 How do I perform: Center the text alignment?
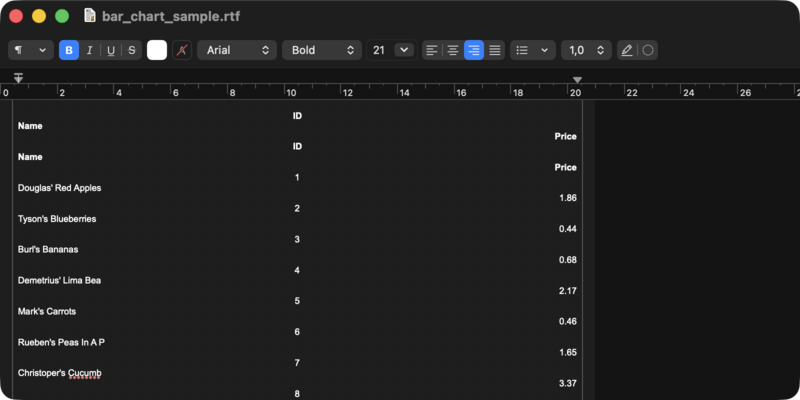453,50
